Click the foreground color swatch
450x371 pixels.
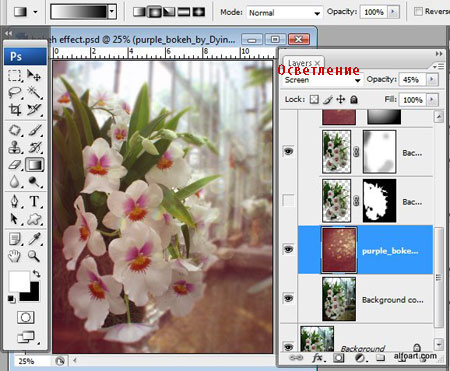pos(19,282)
